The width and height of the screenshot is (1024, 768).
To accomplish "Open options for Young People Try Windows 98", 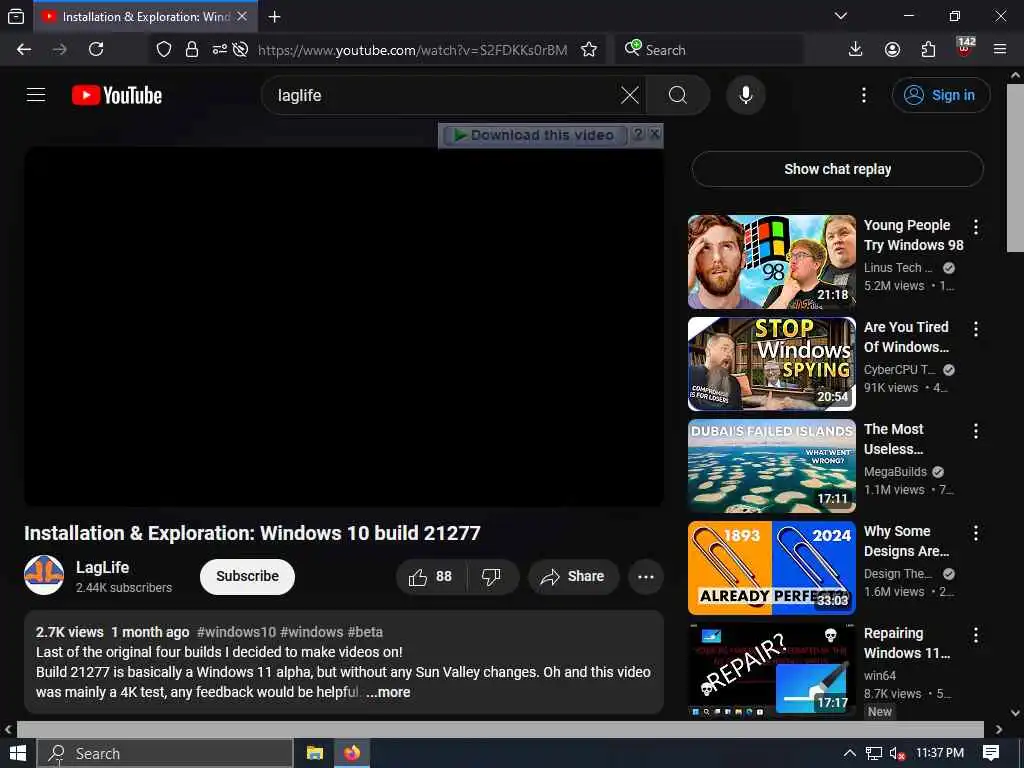I will 976,227.
